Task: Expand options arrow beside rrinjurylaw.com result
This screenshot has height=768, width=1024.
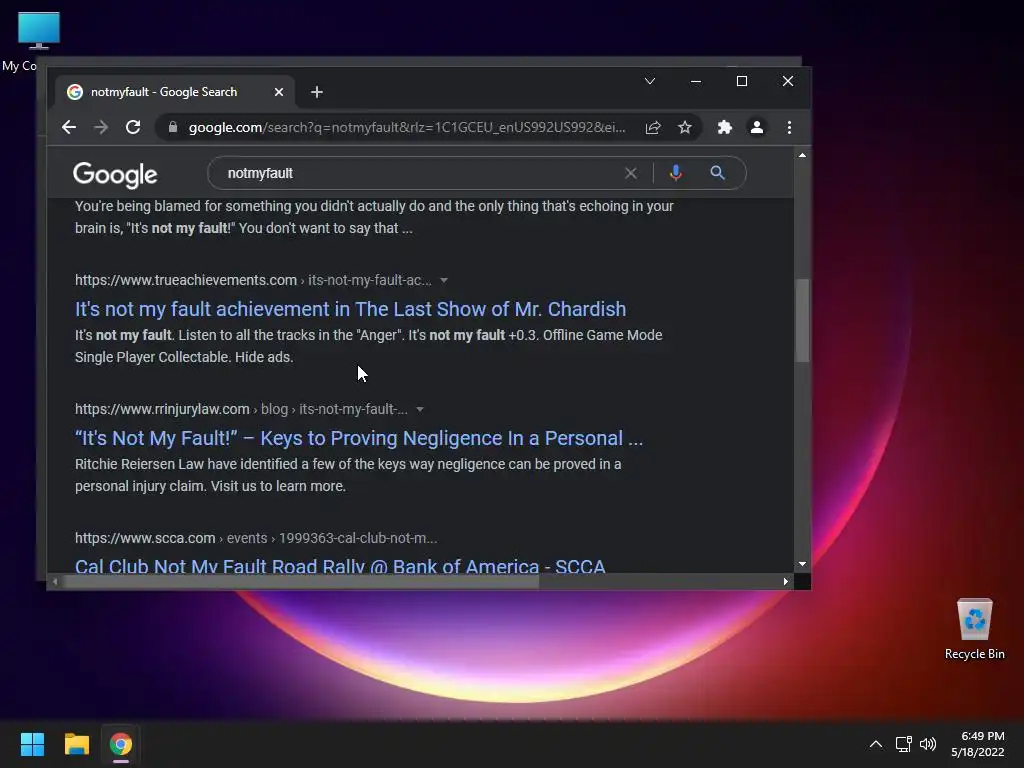Action: point(420,409)
